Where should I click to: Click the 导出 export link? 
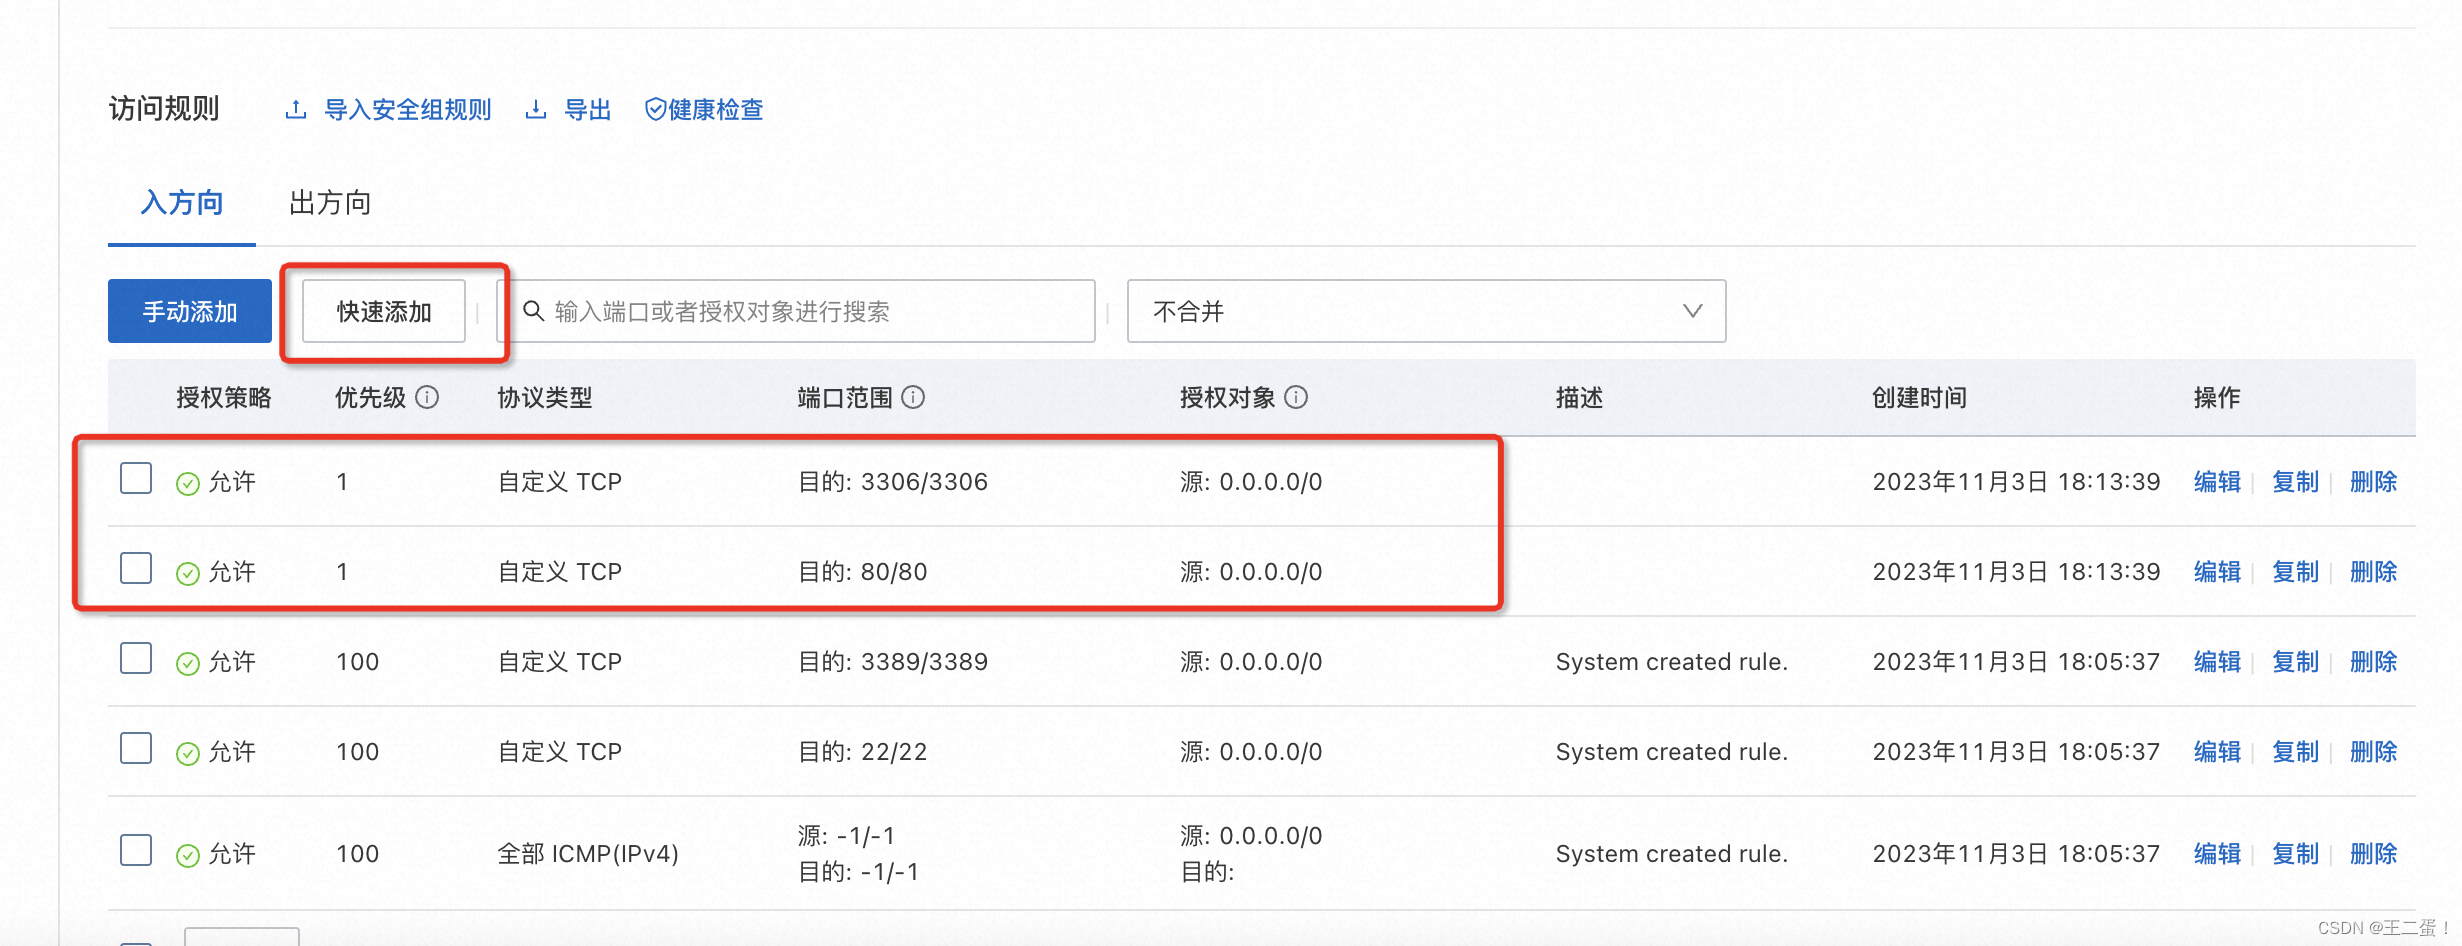[588, 110]
